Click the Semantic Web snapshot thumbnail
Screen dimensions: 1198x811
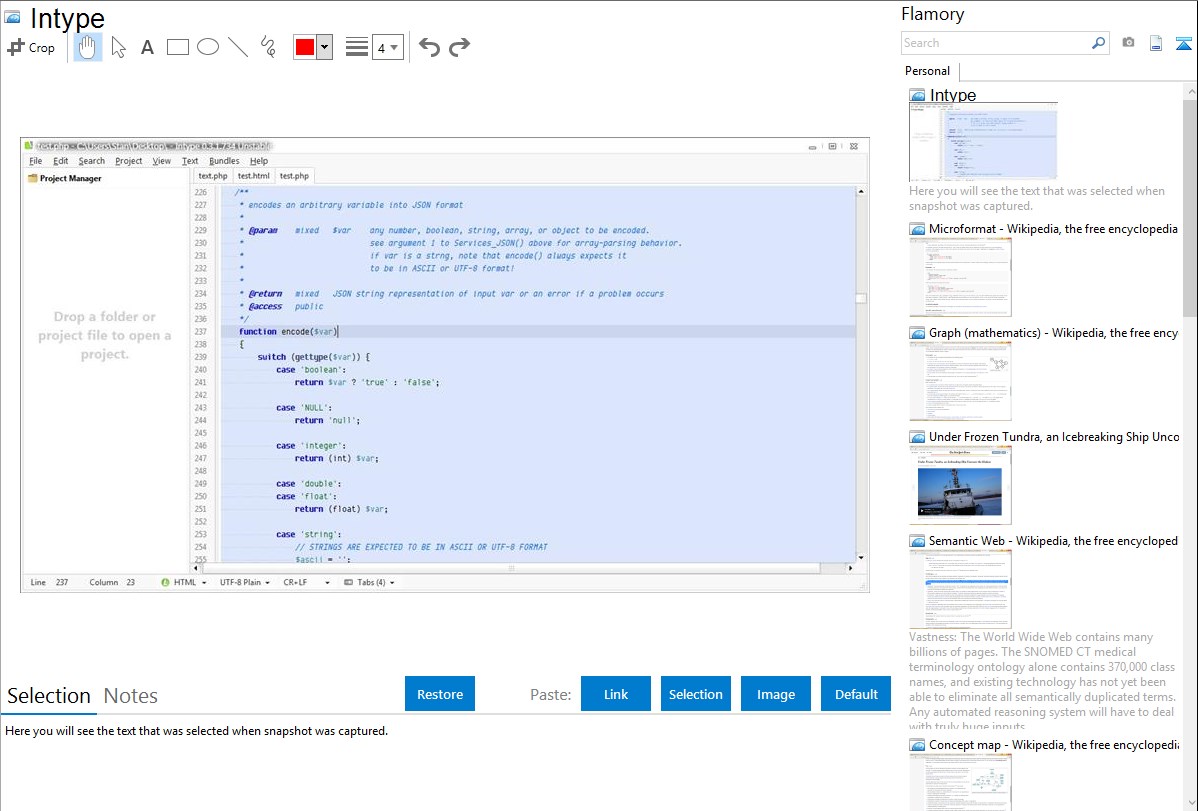[x=960, y=589]
